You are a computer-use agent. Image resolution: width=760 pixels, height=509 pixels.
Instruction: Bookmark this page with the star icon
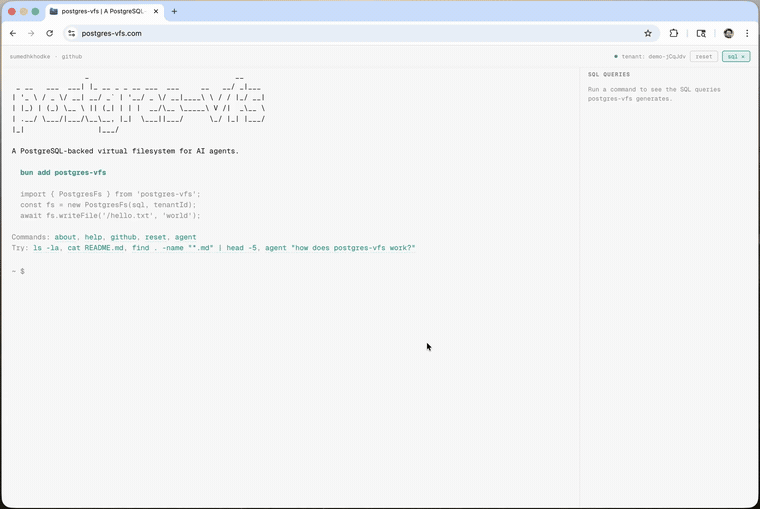(x=648, y=33)
